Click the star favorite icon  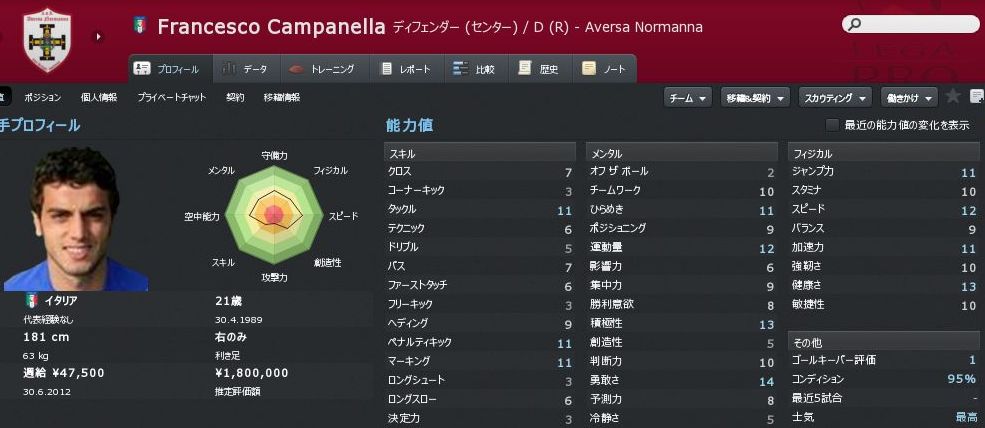pos(953,97)
